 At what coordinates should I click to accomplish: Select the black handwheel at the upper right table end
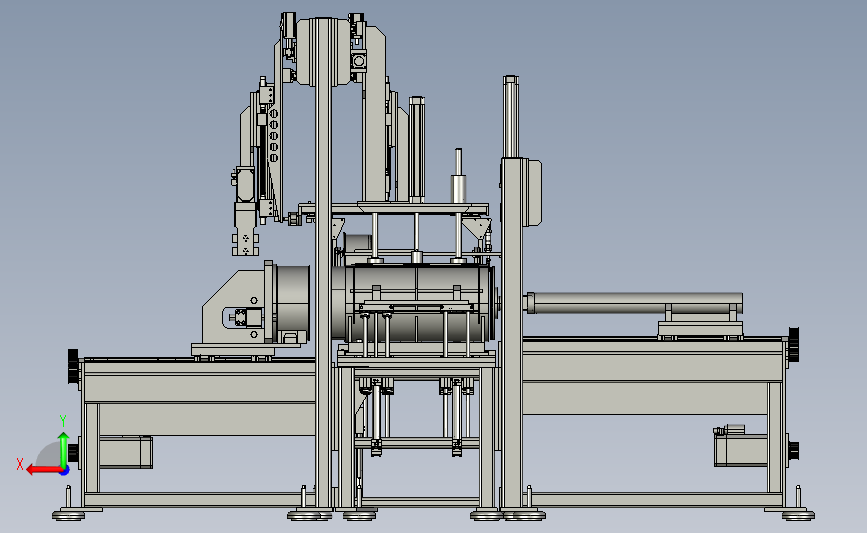coord(793,344)
